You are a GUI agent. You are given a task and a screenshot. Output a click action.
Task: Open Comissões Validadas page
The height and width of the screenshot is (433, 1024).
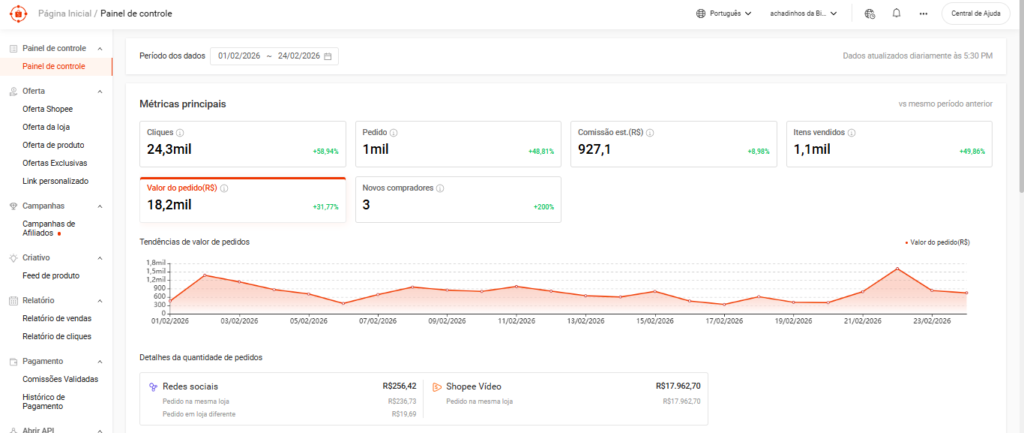point(60,379)
